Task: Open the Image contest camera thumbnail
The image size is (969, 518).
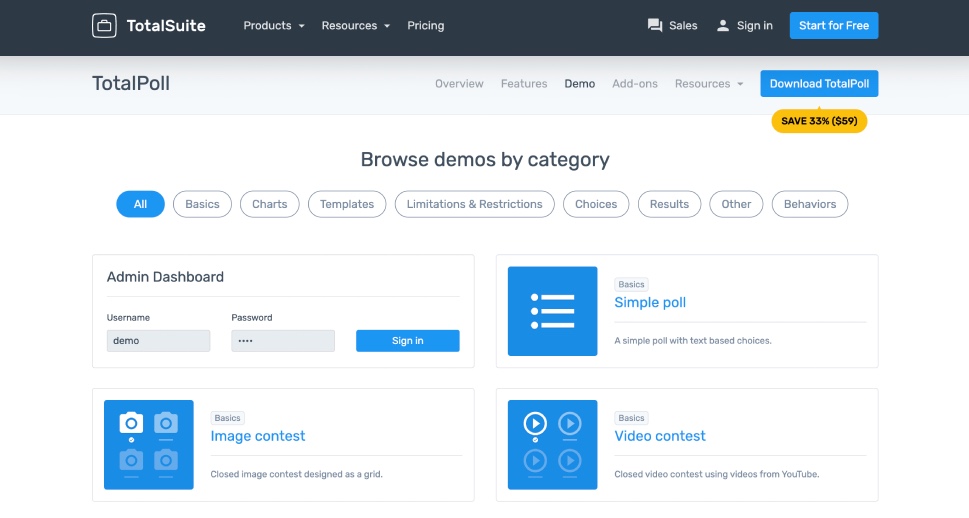Action: click(148, 445)
